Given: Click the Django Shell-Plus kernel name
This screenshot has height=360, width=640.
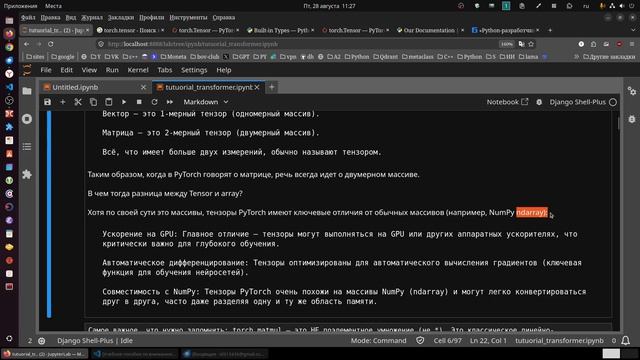Looking at the screenshot, I should (577, 102).
